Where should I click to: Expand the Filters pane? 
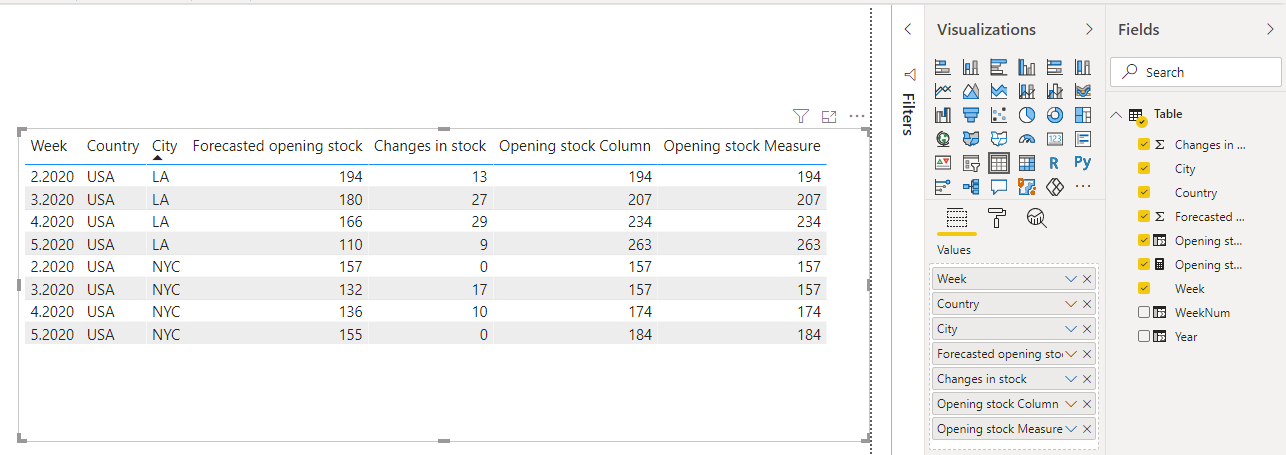point(907,30)
